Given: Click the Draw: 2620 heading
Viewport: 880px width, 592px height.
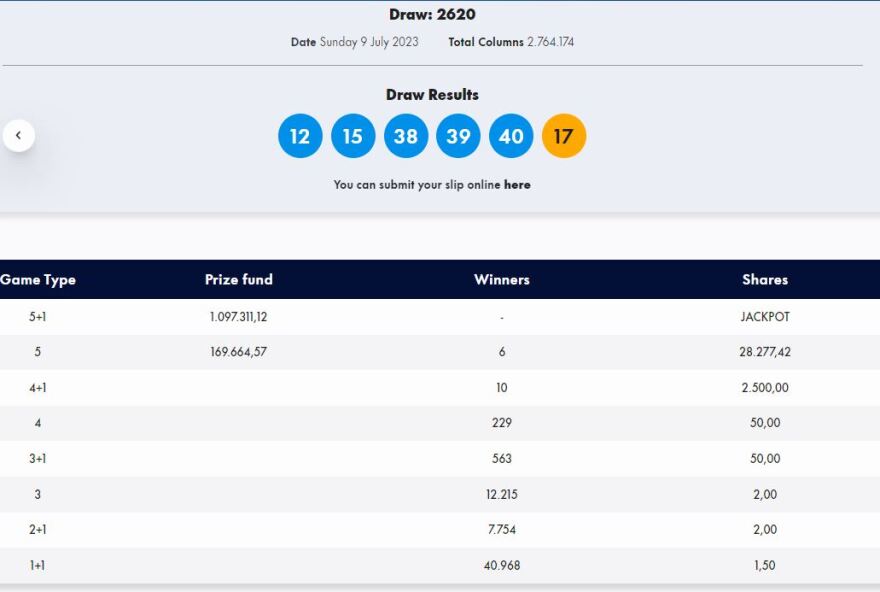Looking at the screenshot, I should tap(432, 15).
